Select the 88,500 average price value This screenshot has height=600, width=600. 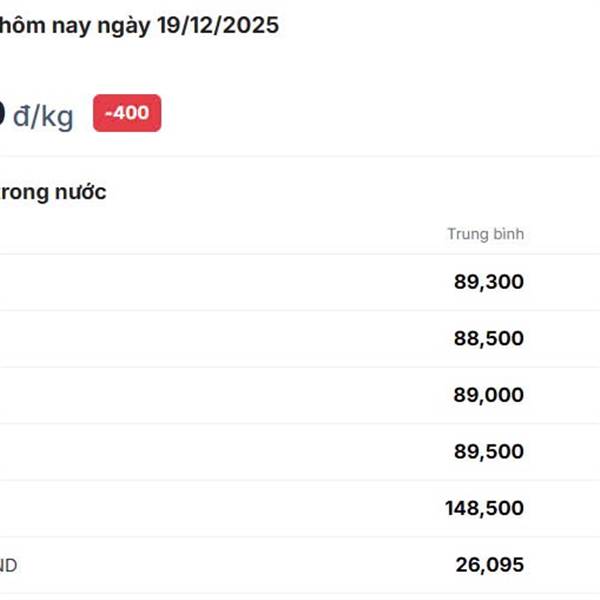(488, 338)
